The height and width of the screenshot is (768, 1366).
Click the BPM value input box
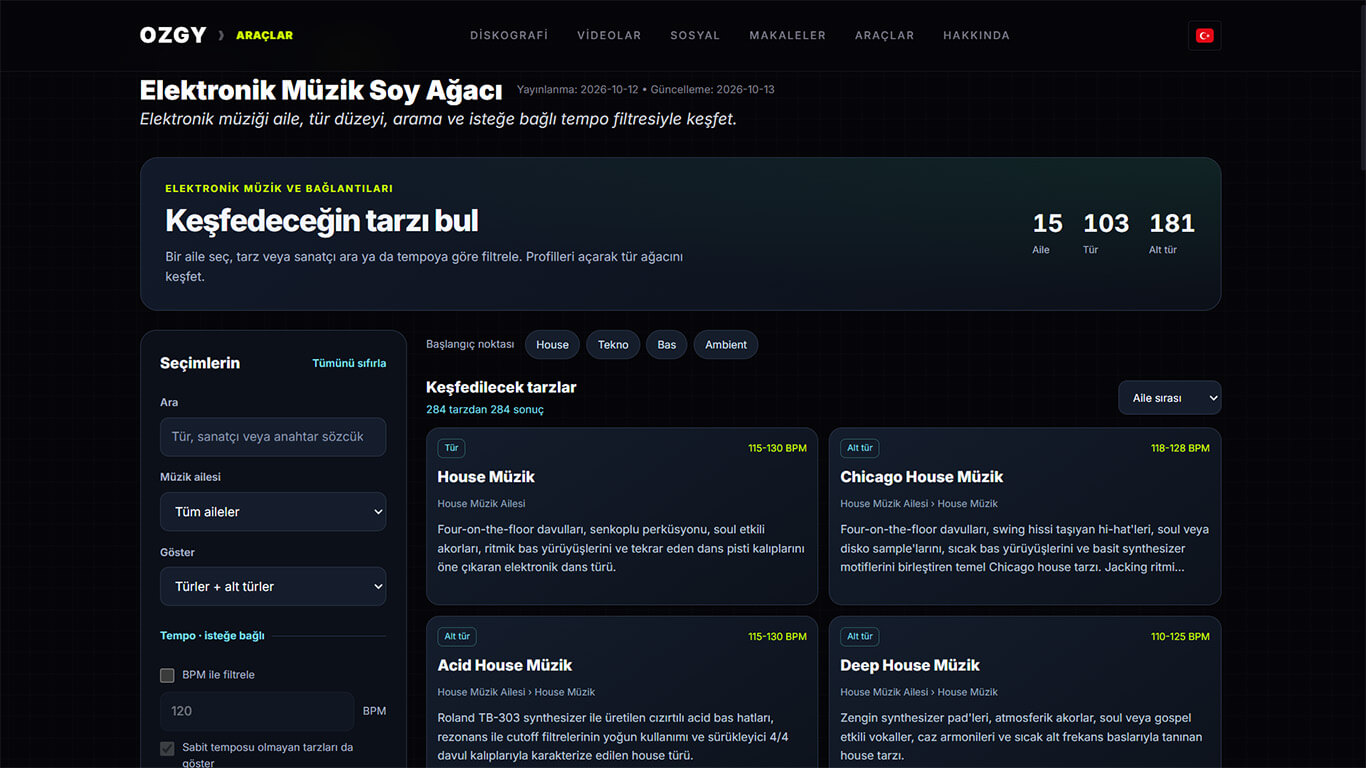click(257, 711)
